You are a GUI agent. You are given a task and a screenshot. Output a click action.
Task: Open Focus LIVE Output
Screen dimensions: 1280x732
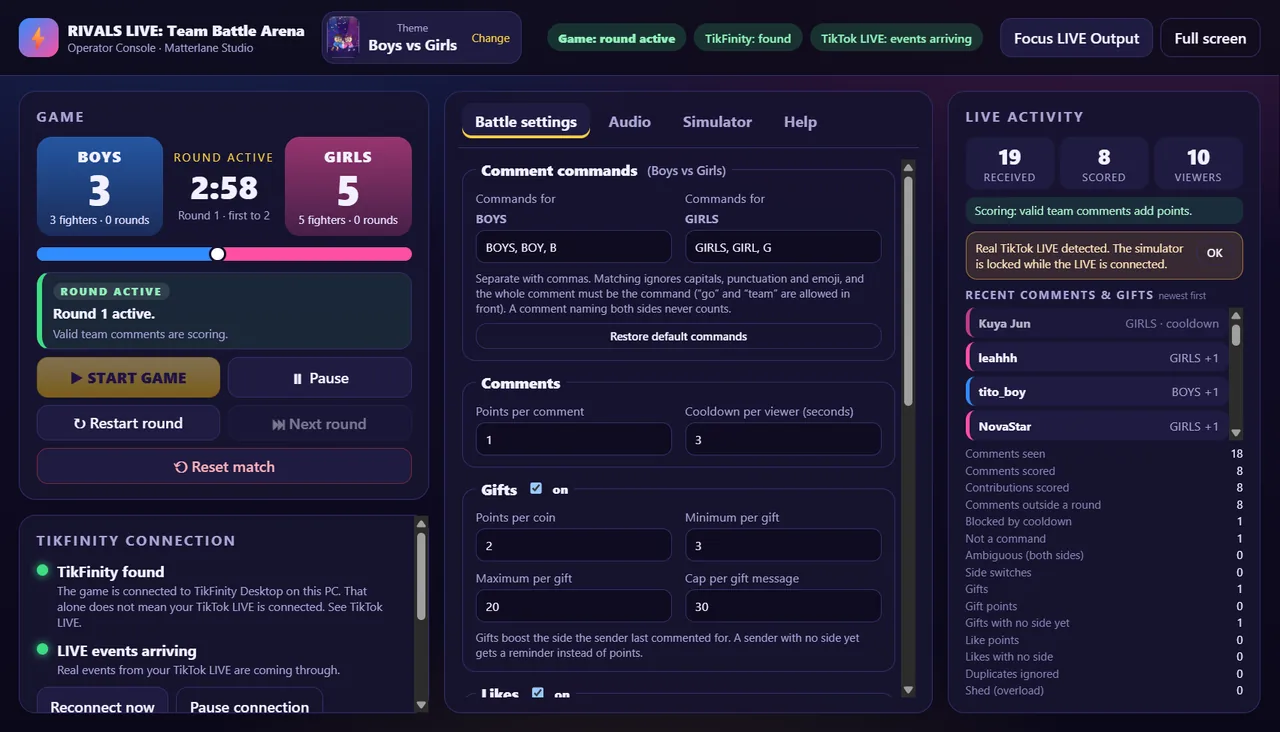[1076, 38]
